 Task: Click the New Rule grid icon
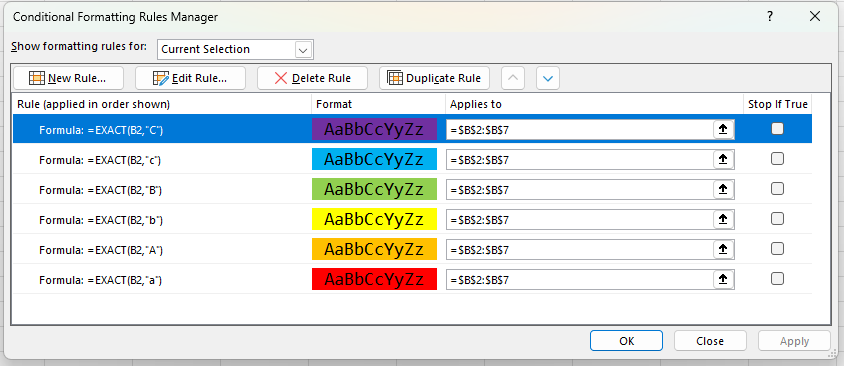coord(37,78)
